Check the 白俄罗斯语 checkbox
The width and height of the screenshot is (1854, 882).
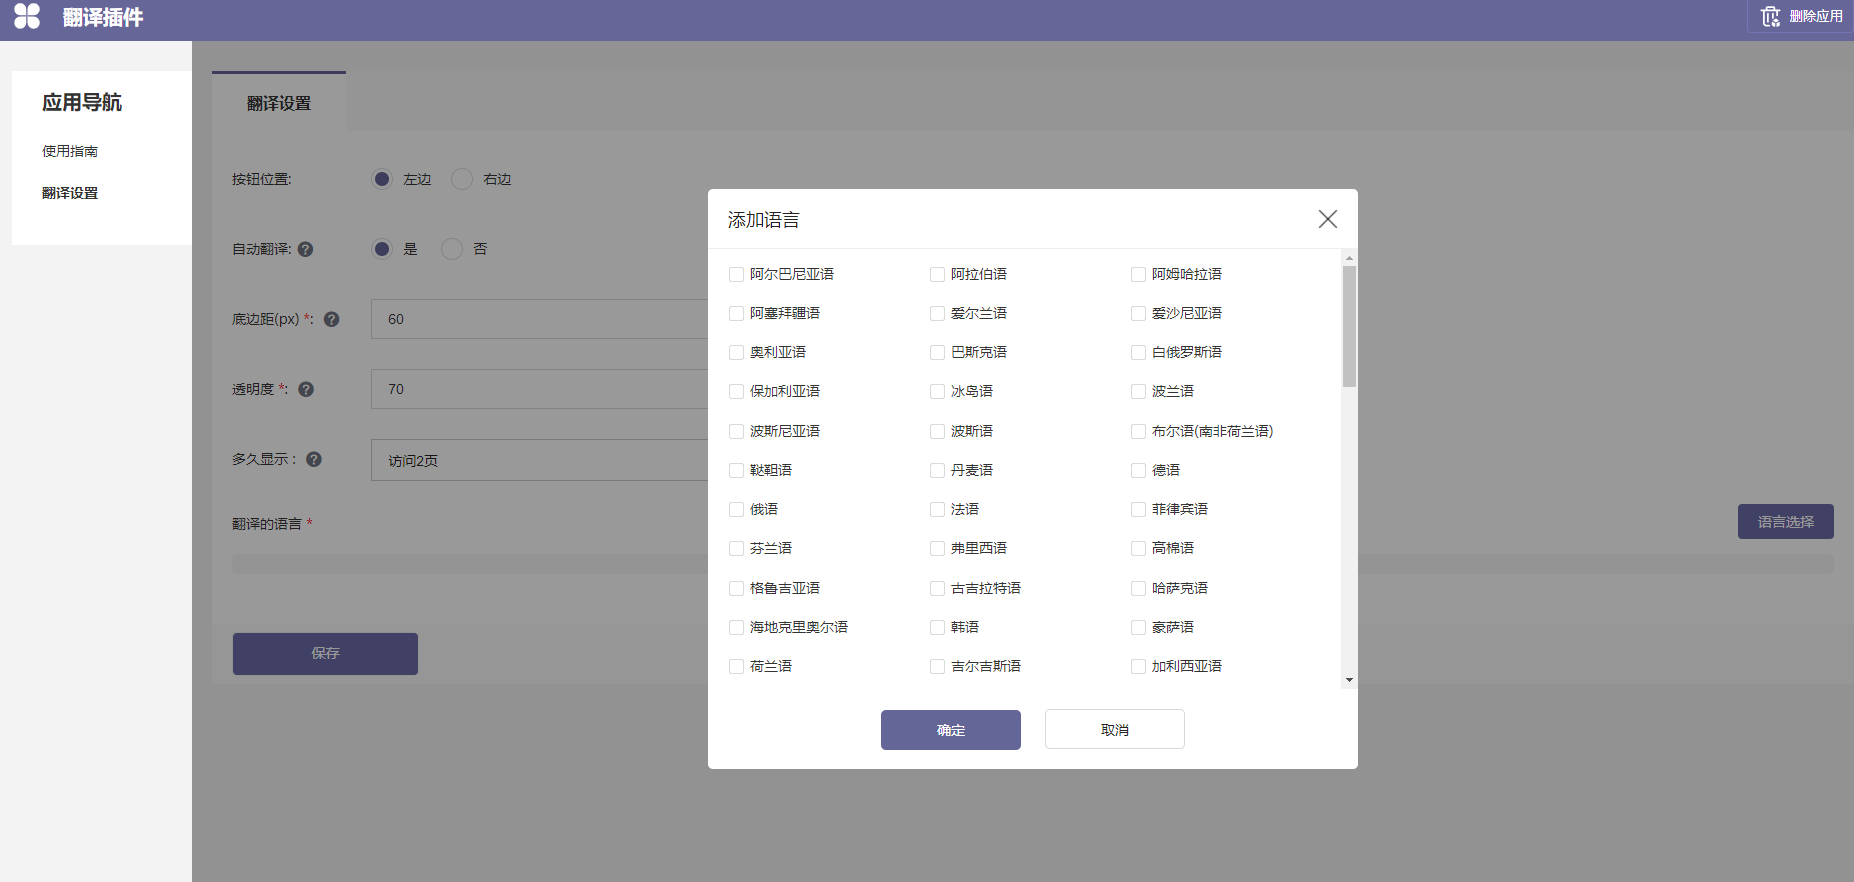[x=1138, y=352]
